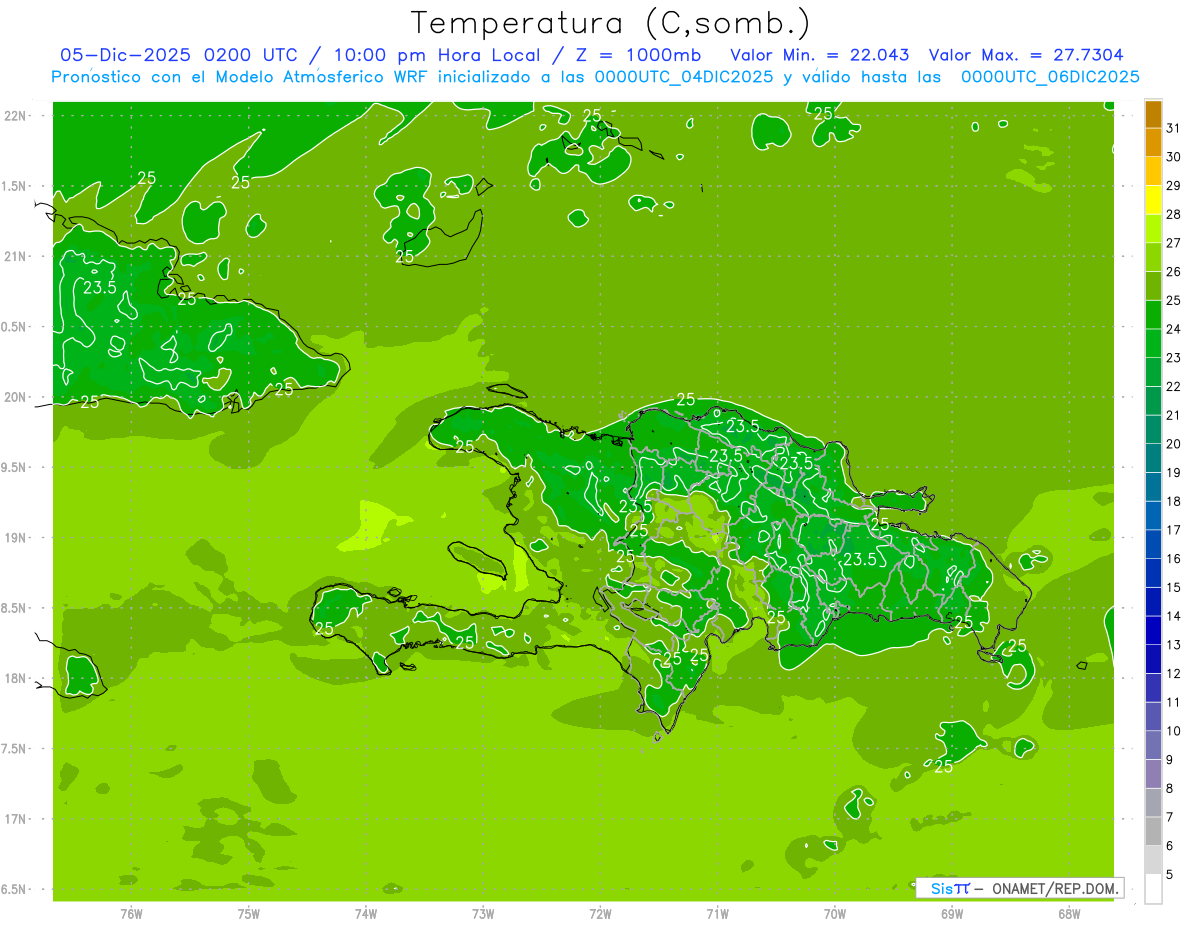Click the 76W longitude axis label
The image size is (1200, 927).
click(131, 913)
